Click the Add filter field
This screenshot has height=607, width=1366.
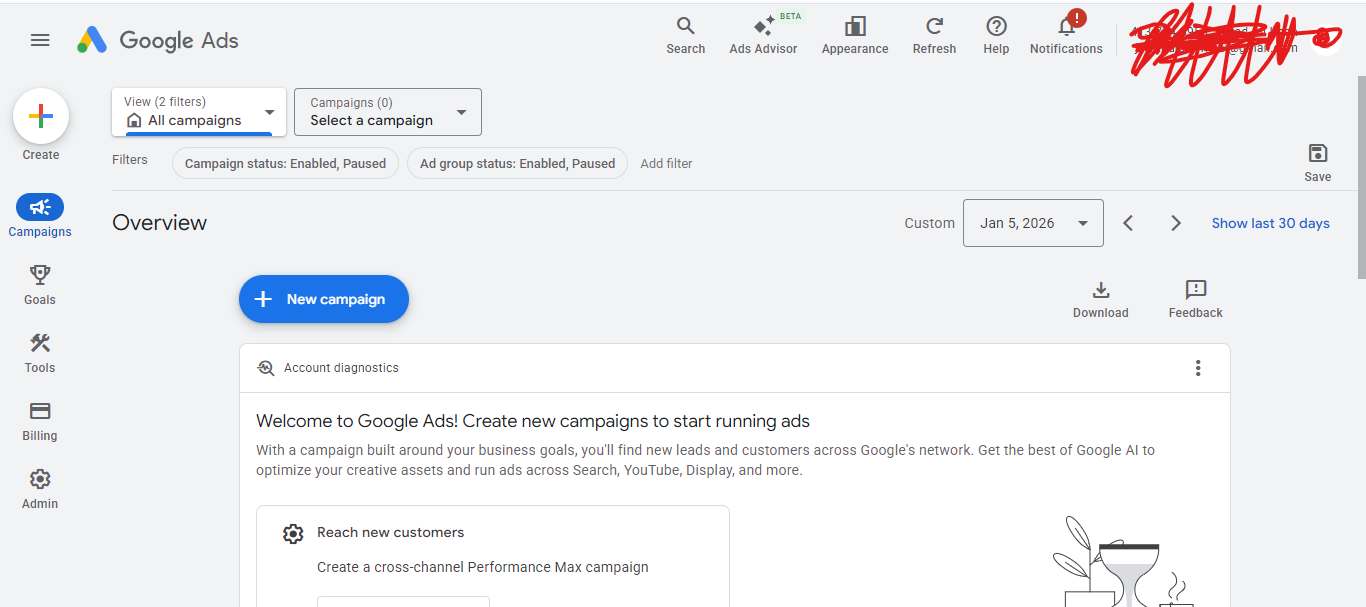click(666, 164)
